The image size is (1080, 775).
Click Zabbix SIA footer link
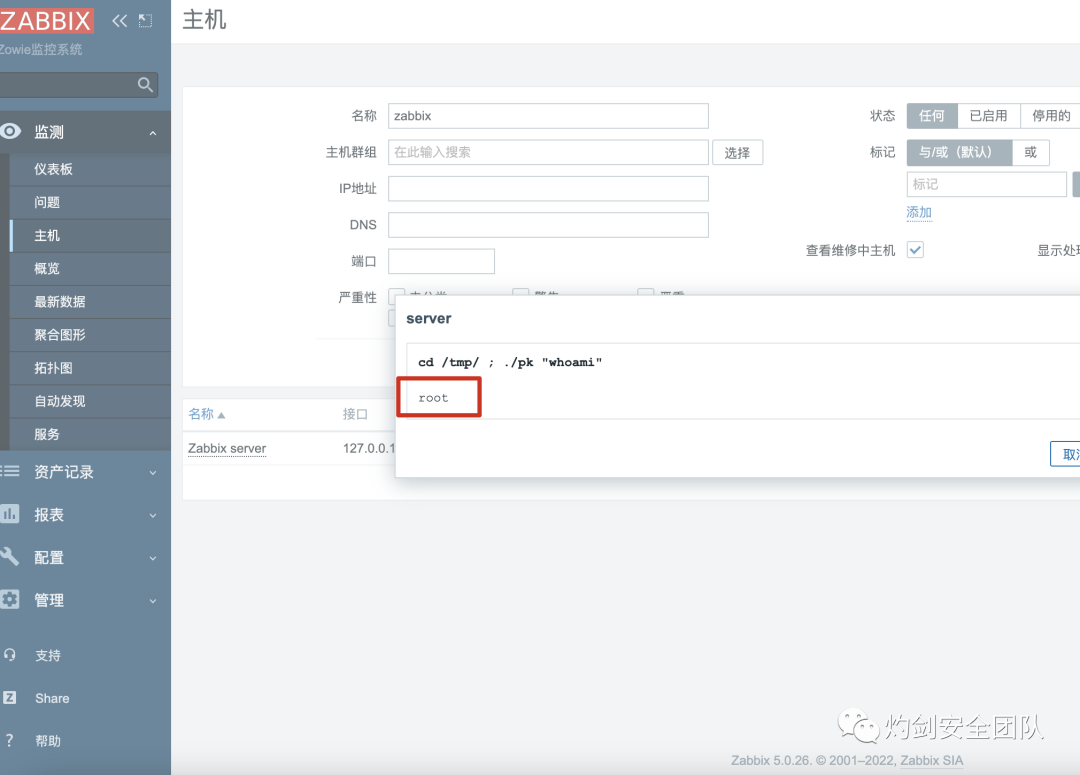(931, 760)
